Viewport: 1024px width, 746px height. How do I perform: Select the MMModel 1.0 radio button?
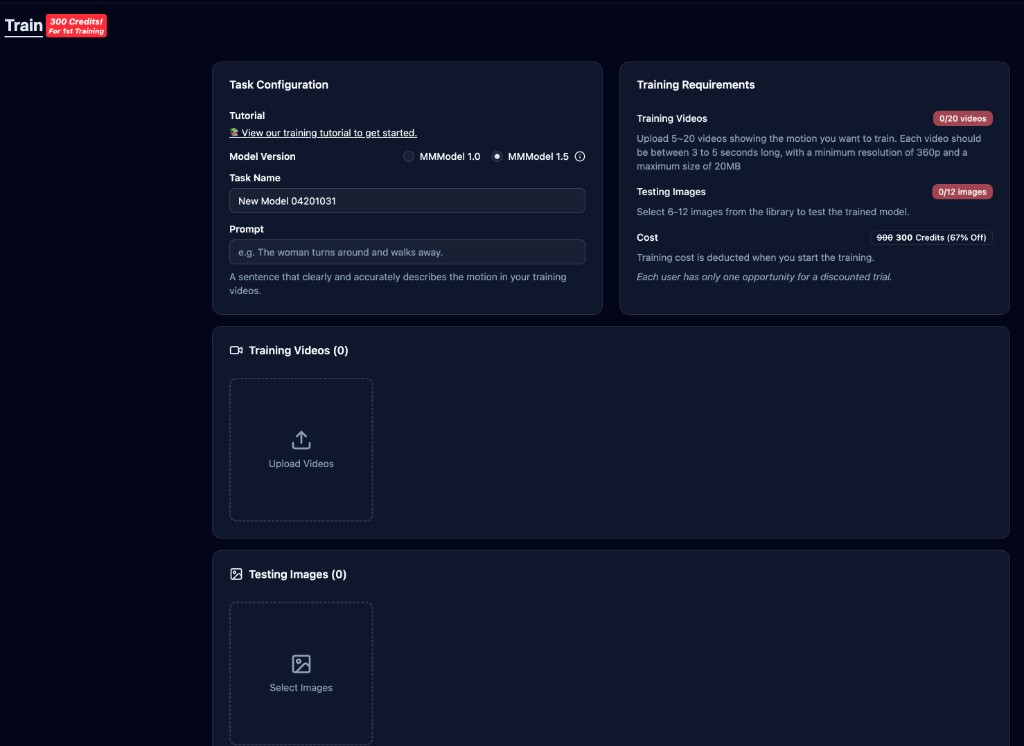(408, 157)
